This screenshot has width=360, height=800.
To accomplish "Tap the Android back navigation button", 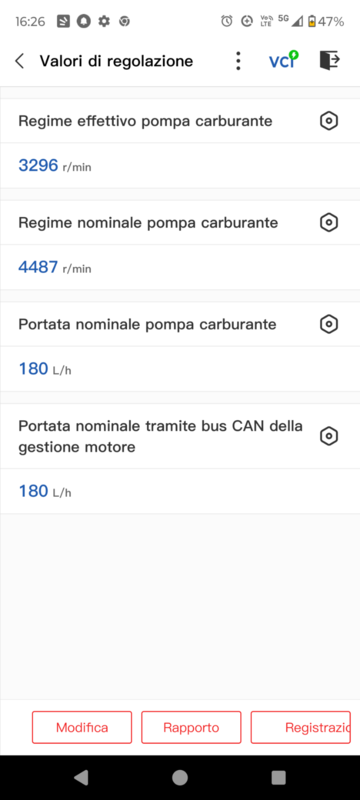I will [x=81, y=778].
